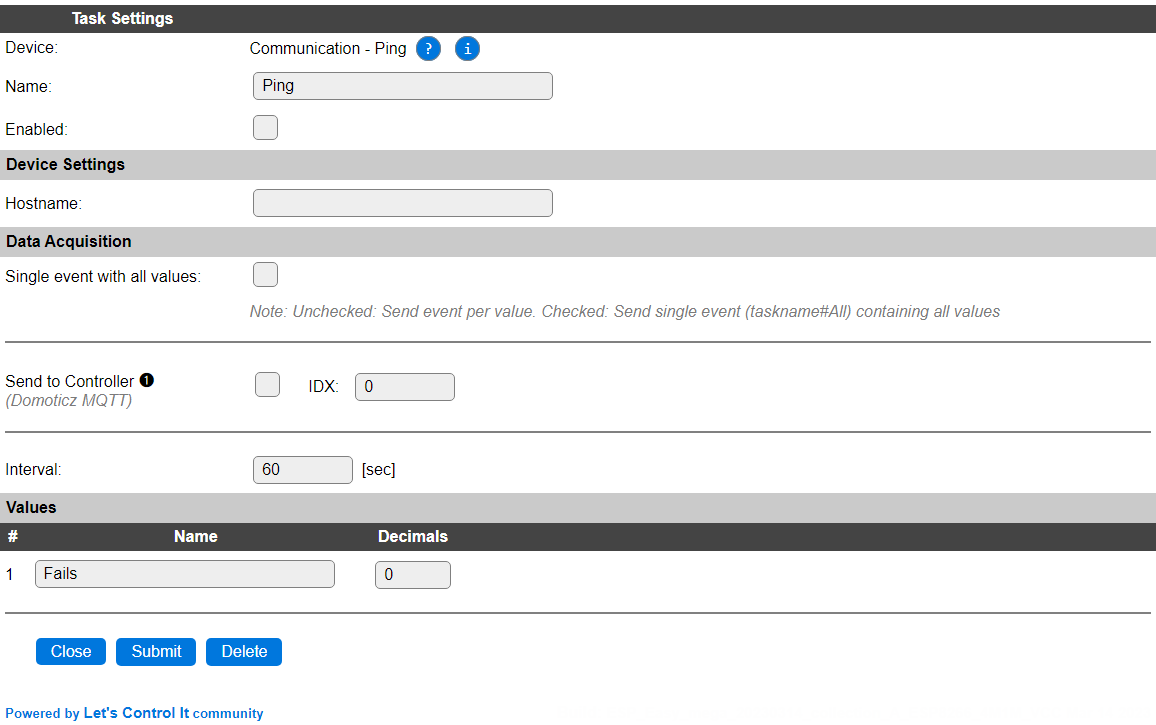The image size is (1156, 725).
Task: Focus the empty Hostname input field
Action: coord(403,203)
